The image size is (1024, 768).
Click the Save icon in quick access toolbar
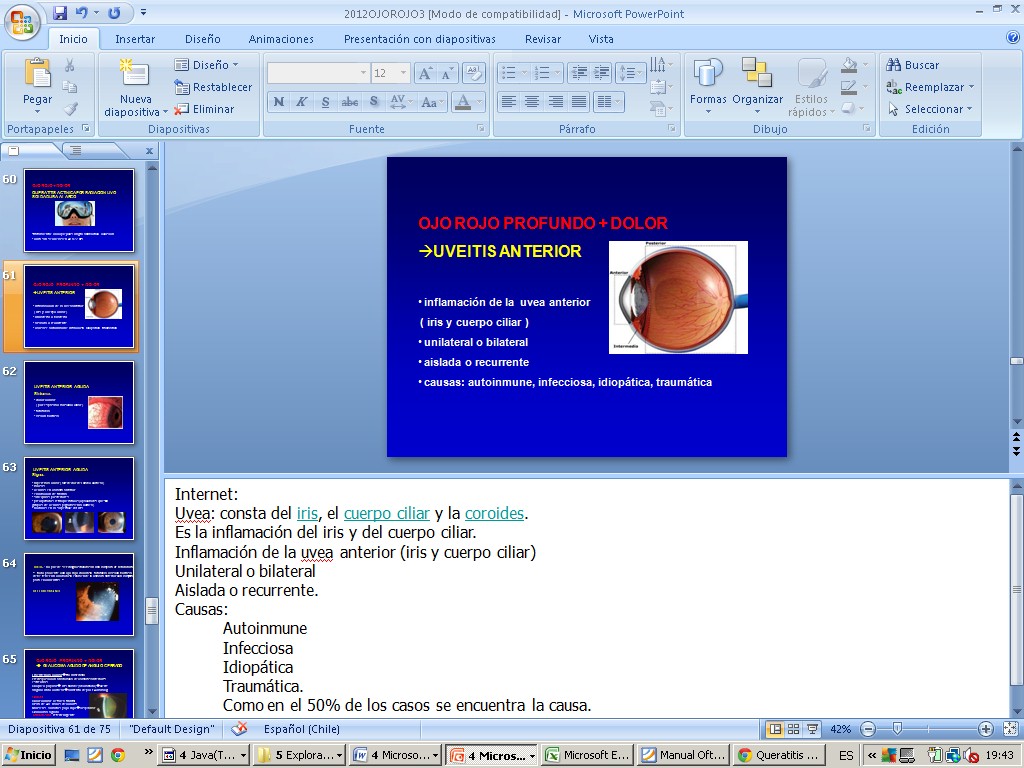tap(61, 13)
